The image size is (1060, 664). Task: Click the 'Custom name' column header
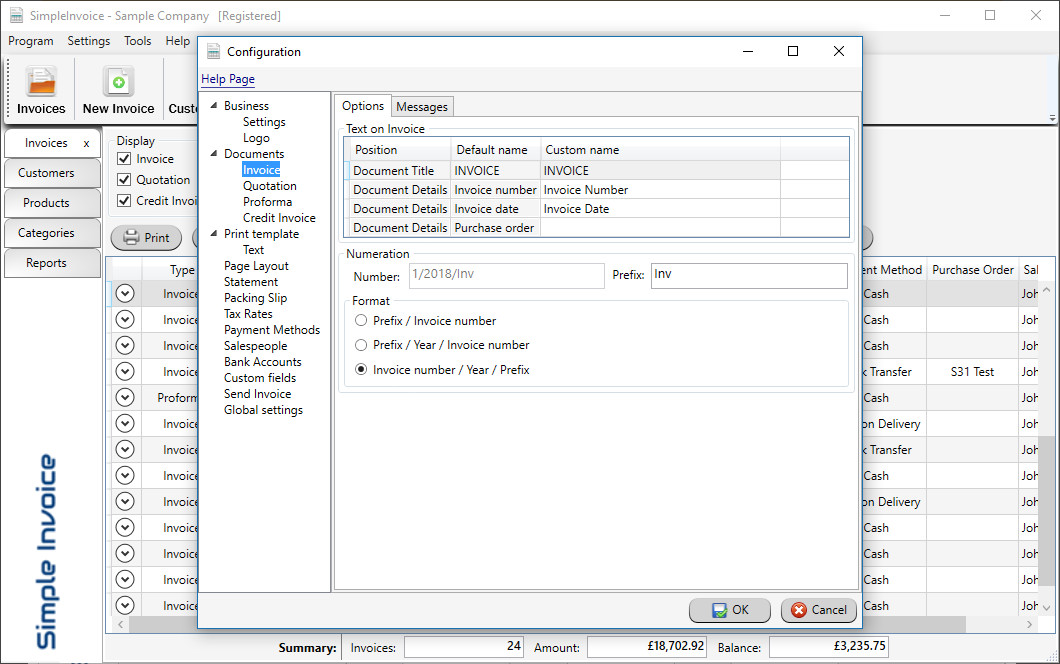[x=660, y=150]
